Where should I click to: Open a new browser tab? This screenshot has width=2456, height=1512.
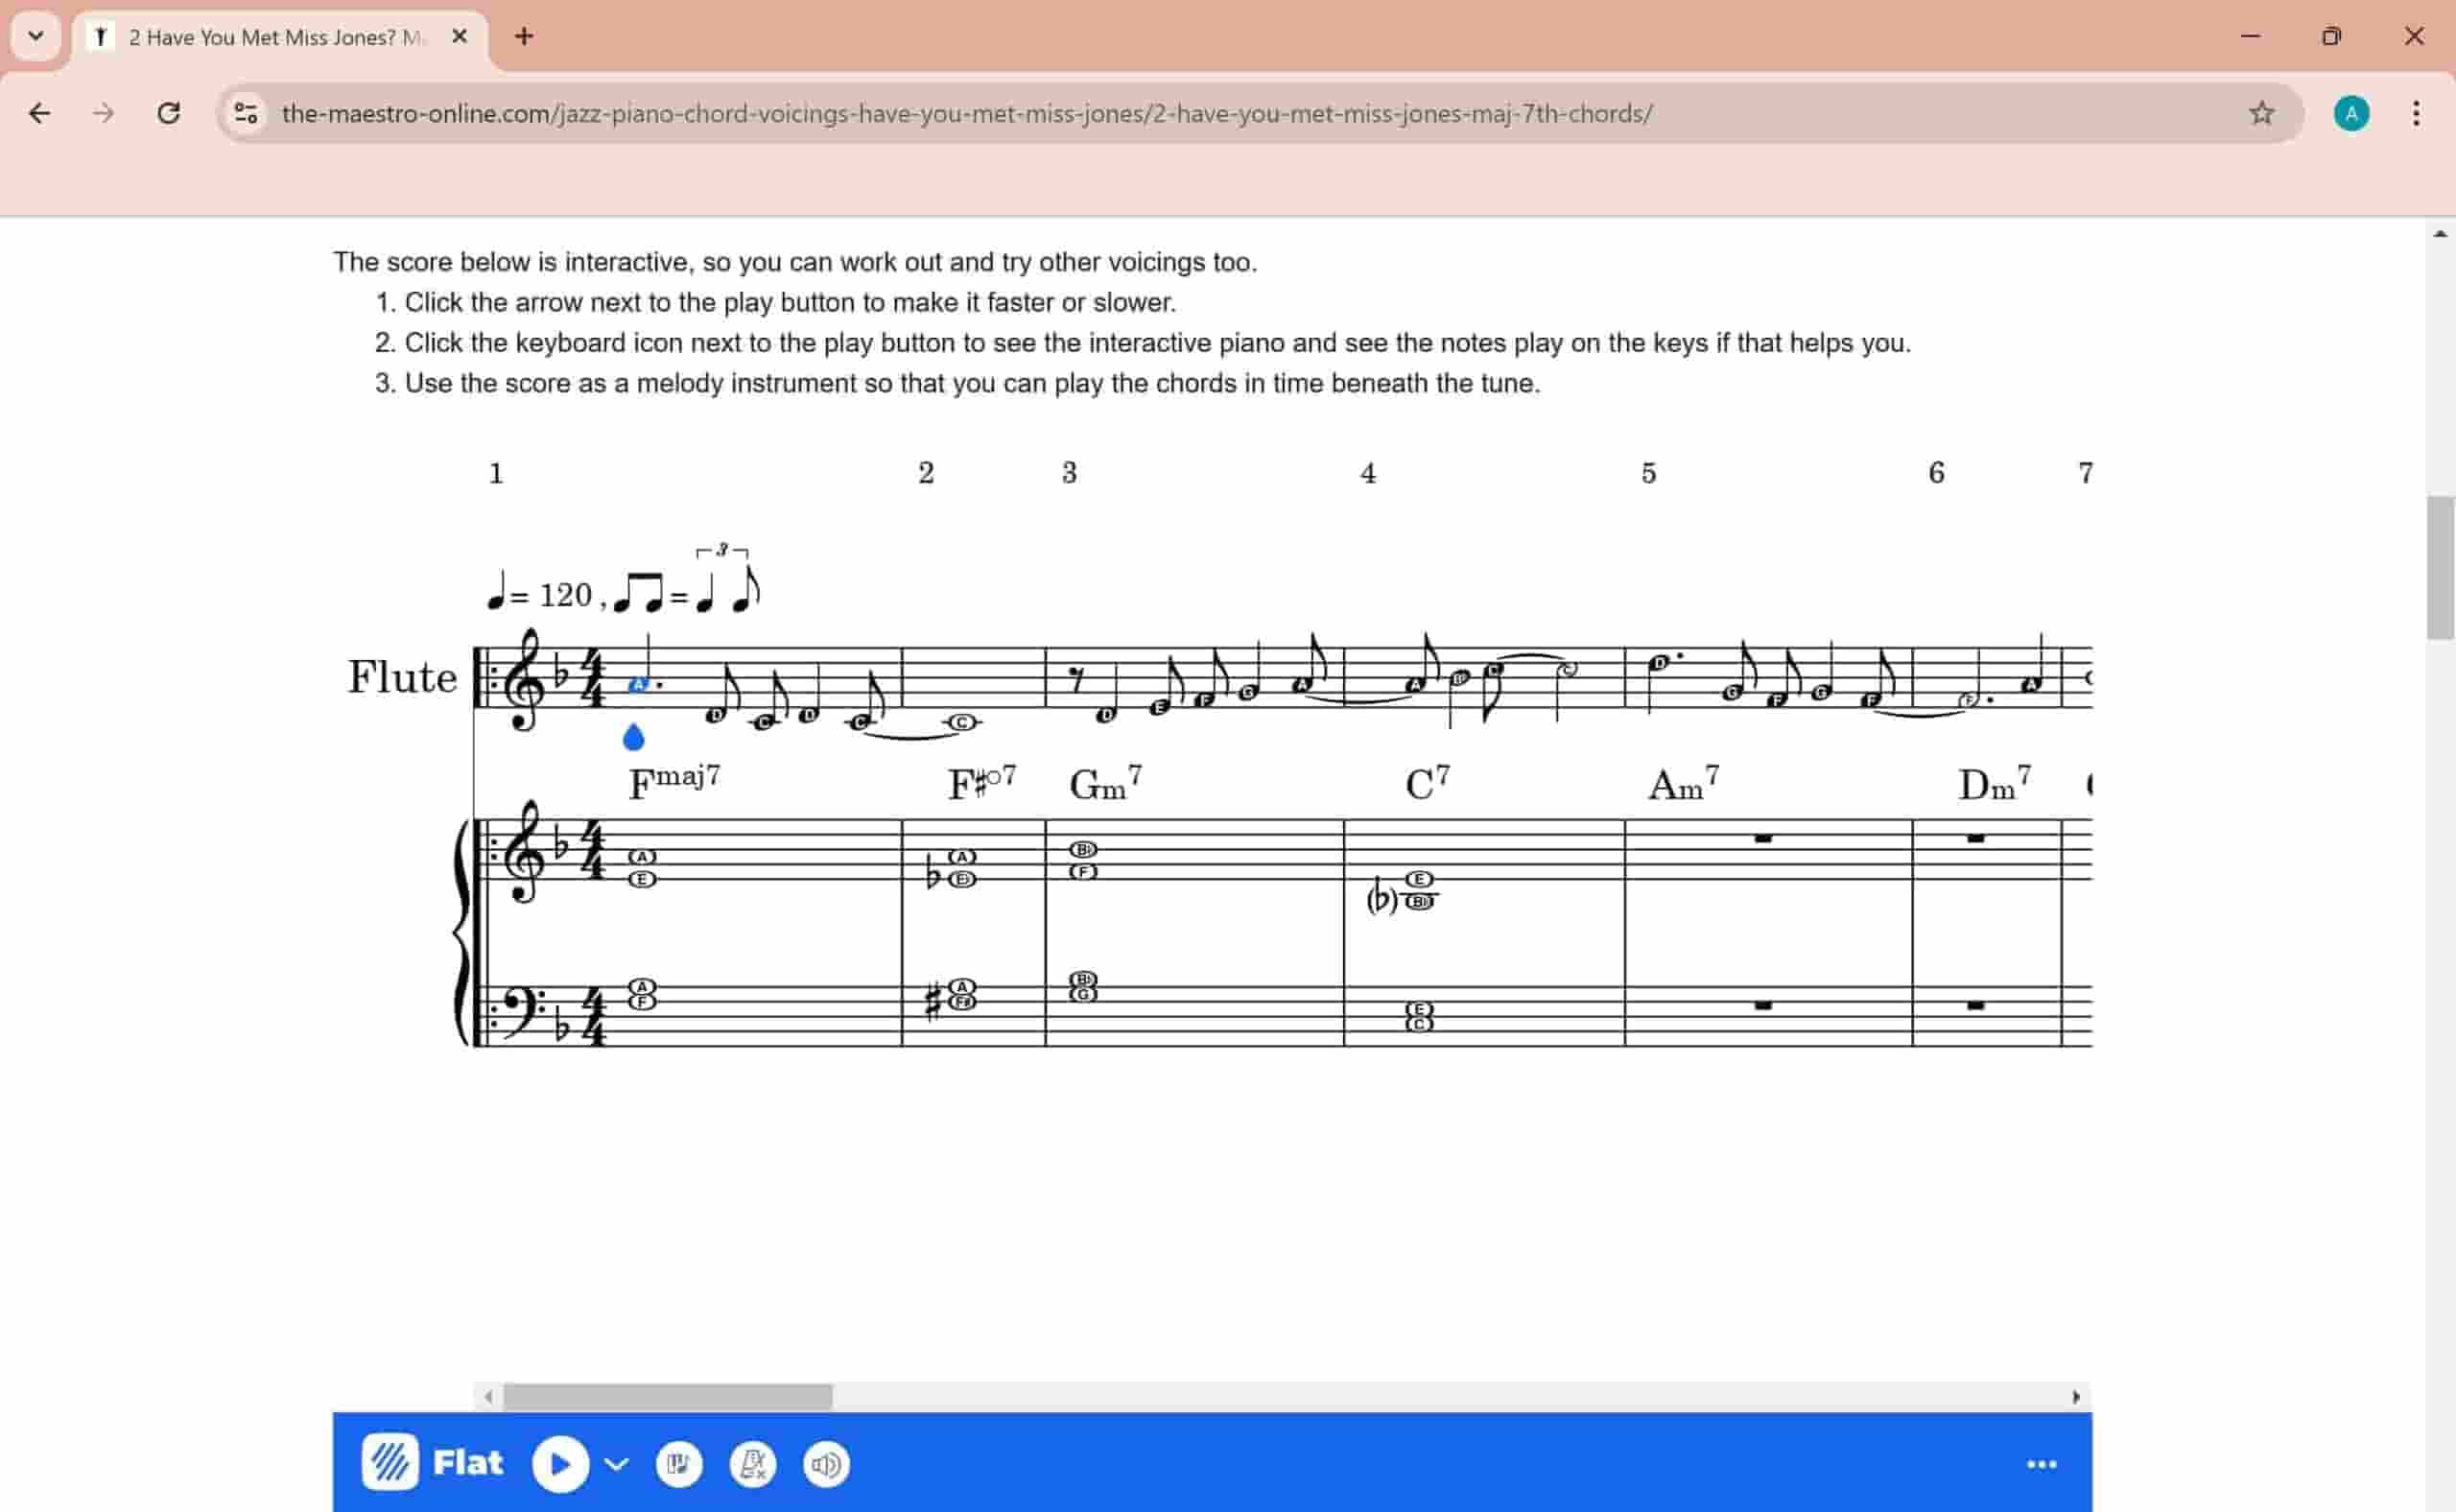click(524, 36)
